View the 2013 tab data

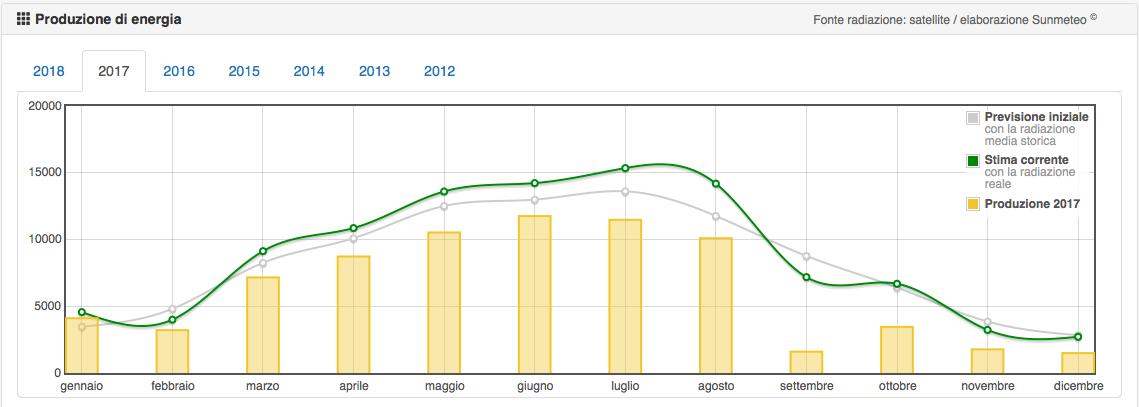click(x=374, y=71)
